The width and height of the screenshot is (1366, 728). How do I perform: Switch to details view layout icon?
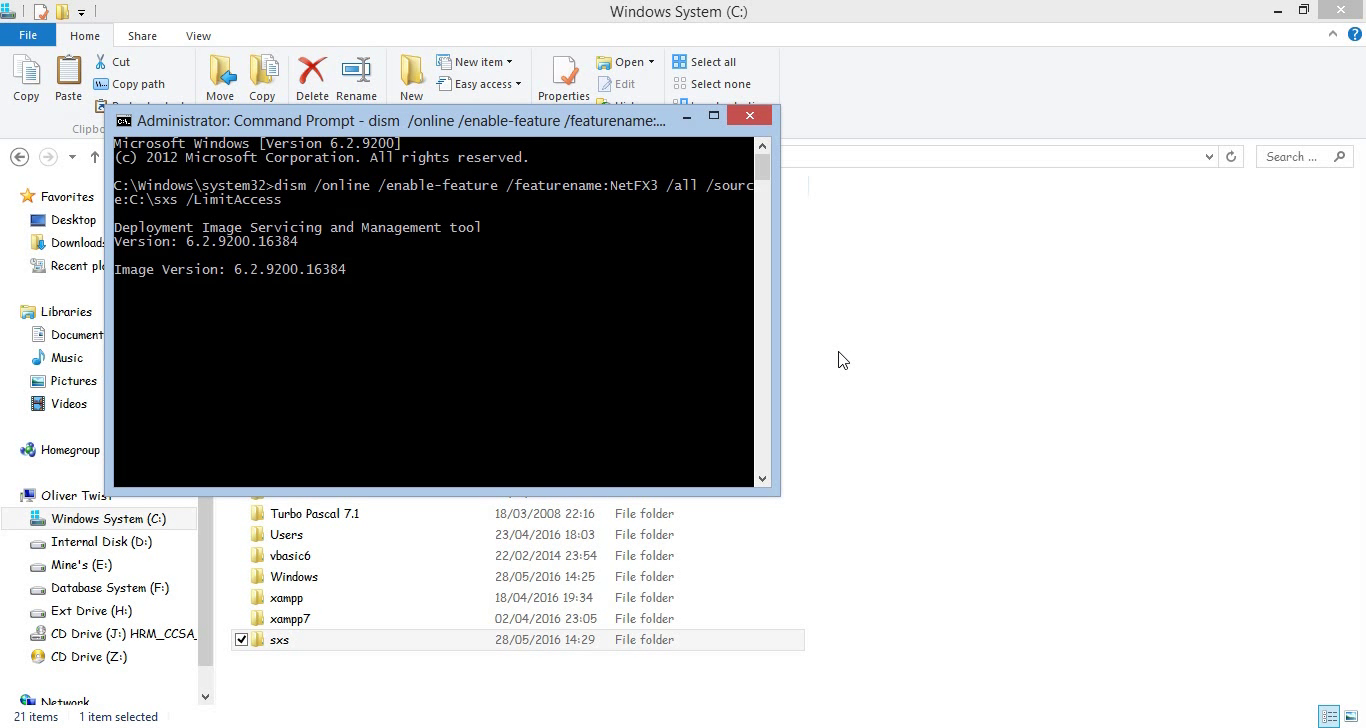(x=1329, y=716)
